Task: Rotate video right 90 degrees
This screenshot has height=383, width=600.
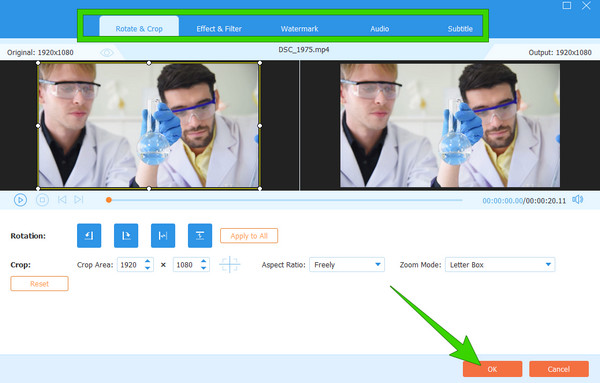Action: [x=126, y=236]
